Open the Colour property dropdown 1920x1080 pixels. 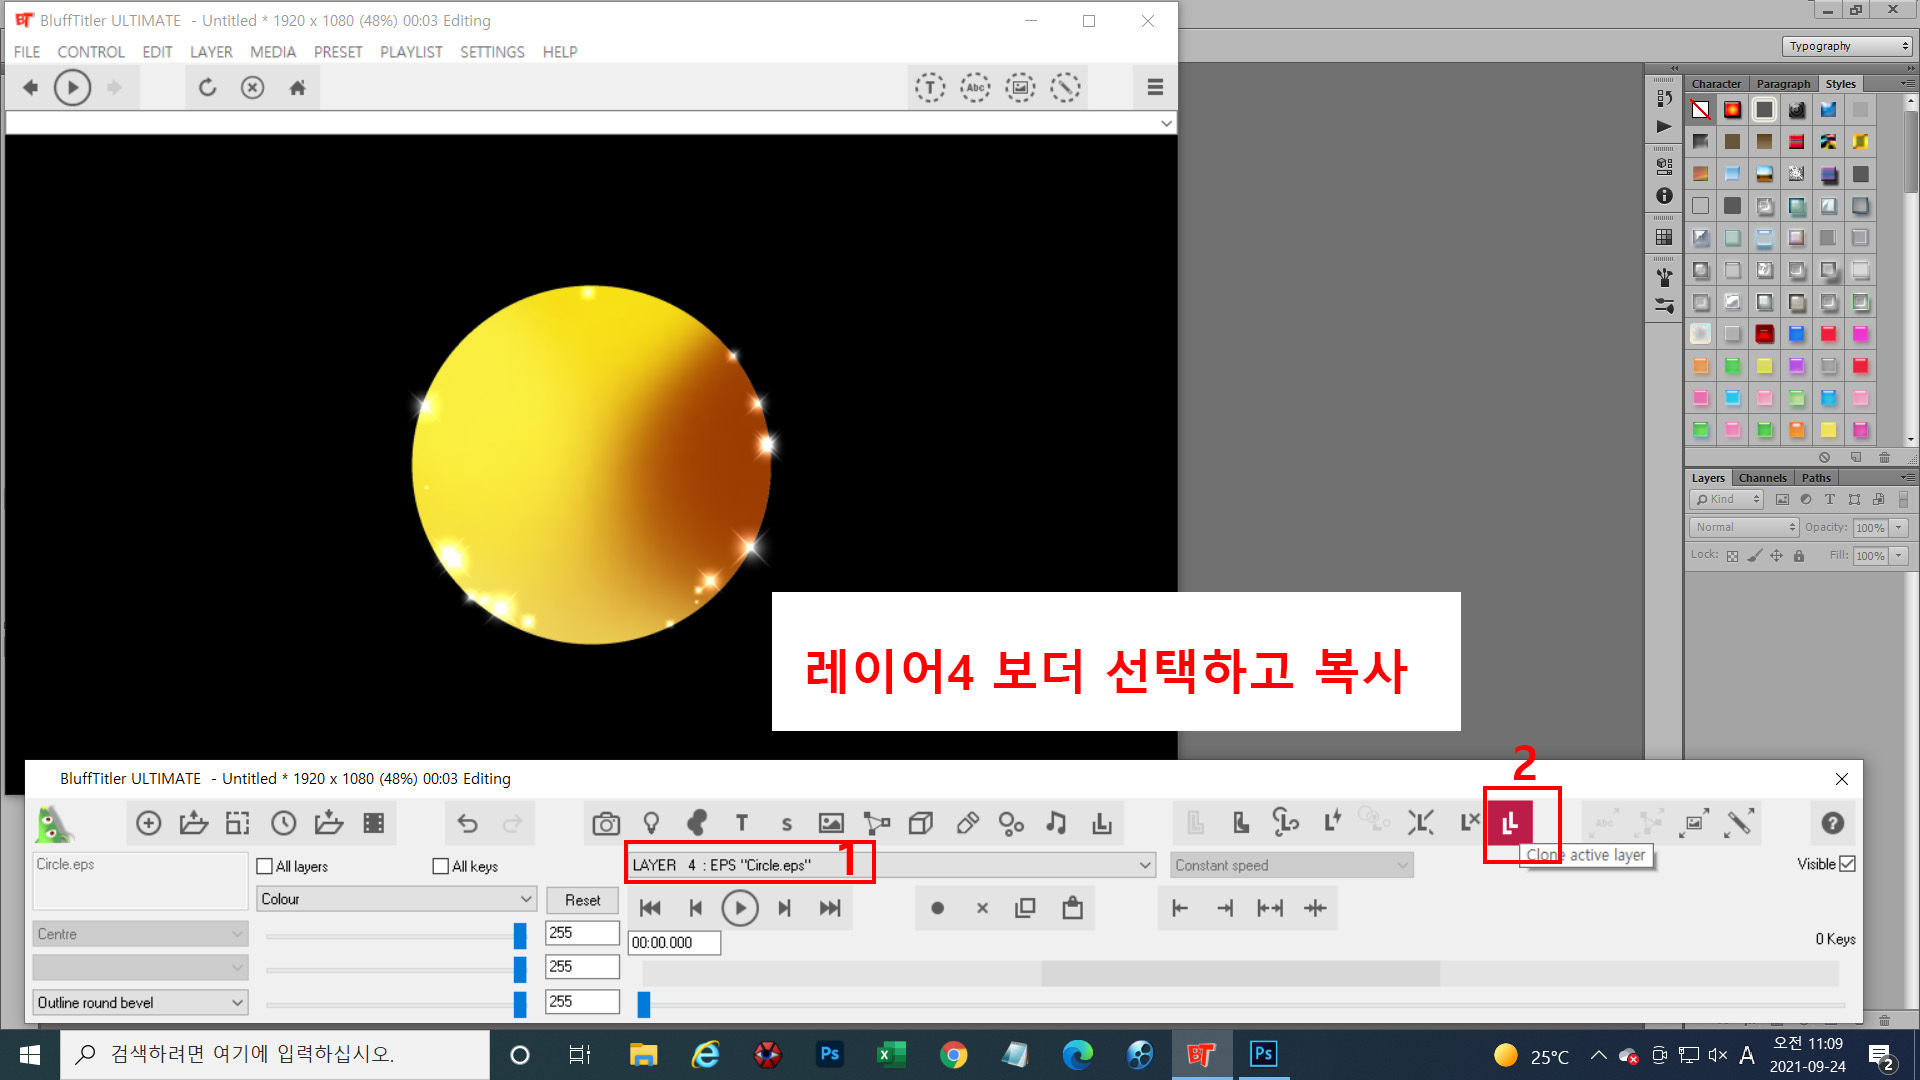point(396,899)
